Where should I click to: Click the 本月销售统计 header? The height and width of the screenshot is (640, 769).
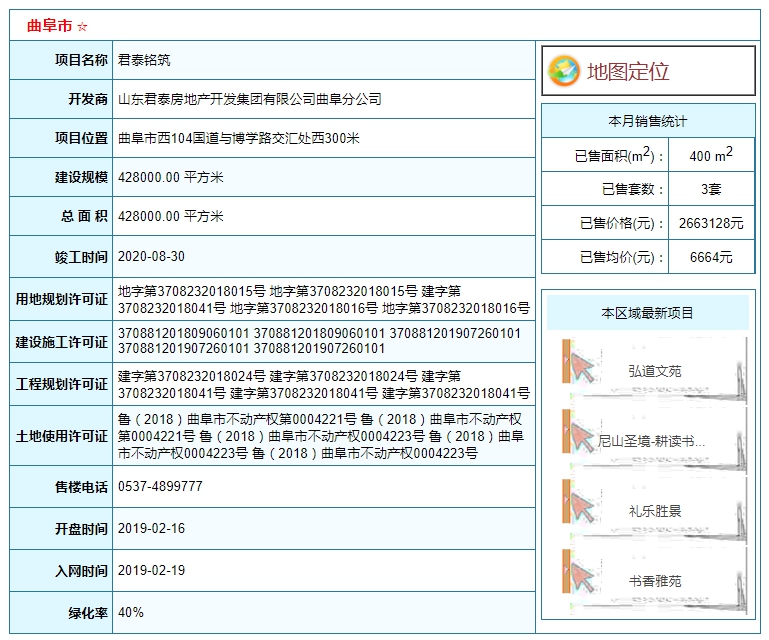[648, 121]
